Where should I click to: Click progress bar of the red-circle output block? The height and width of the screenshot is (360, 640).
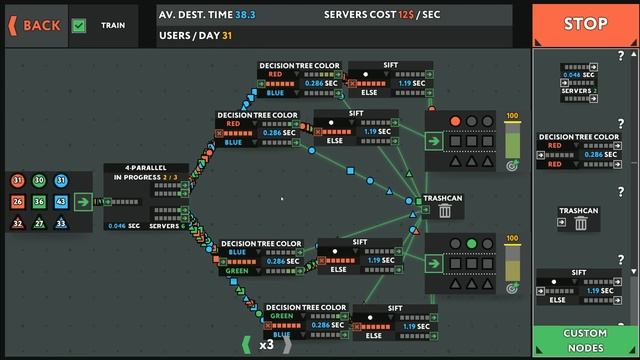tap(512, 141)
